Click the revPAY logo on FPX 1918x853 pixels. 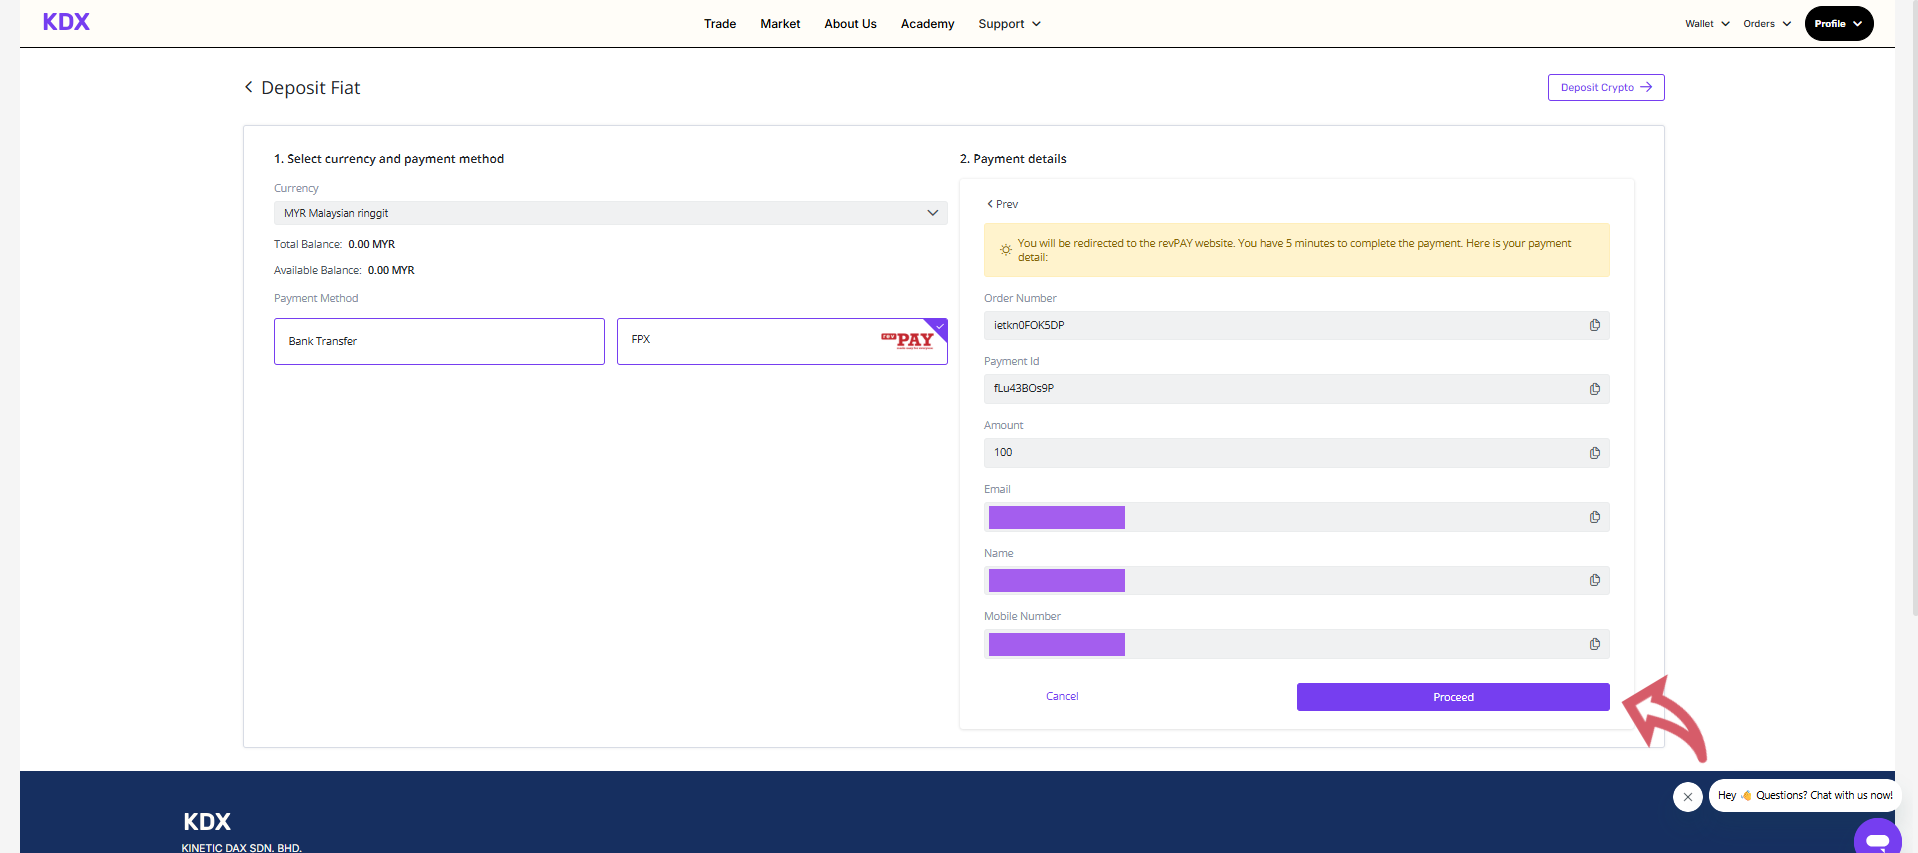point(907,340)
